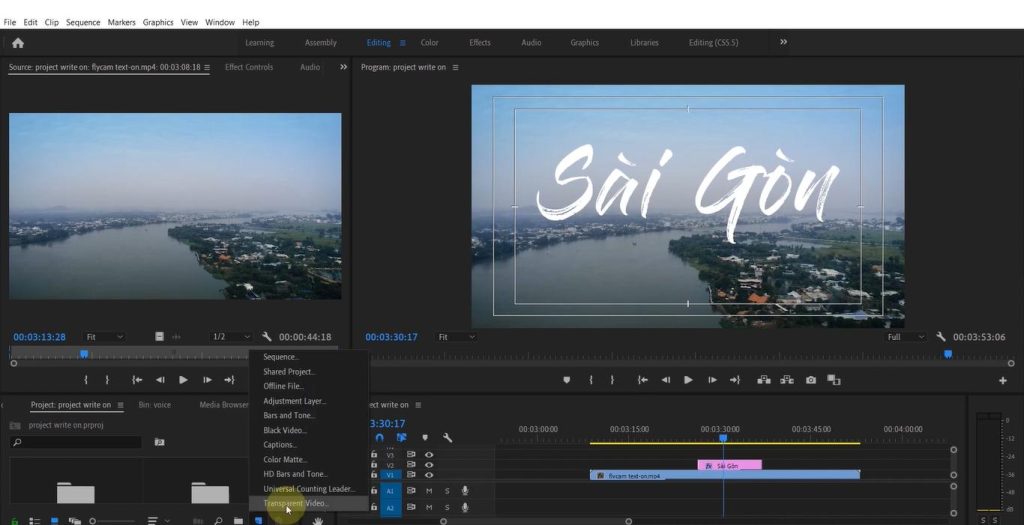Choose Transparent Video from New Item menu
1024x525 pixels.
click(x=309, y=503)
